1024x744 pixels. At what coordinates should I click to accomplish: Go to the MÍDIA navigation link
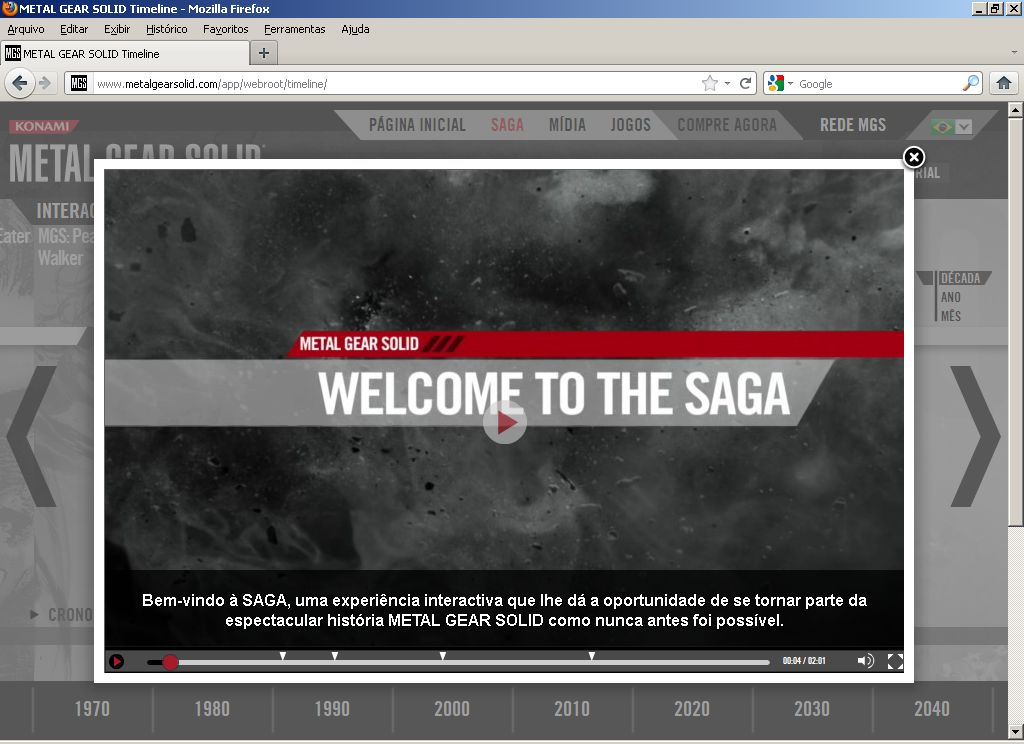(x=567, y=125)
